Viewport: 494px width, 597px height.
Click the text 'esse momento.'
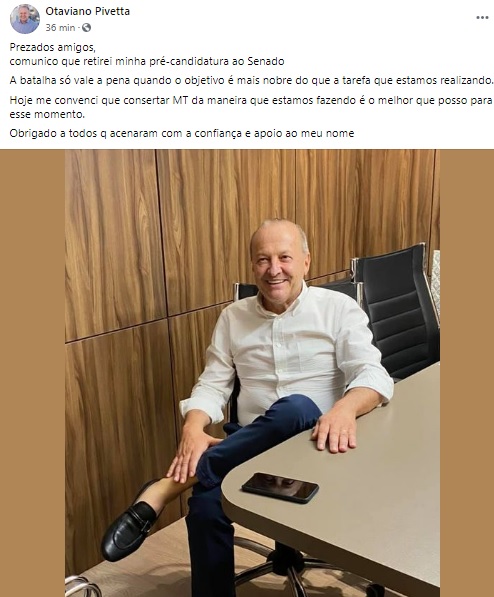point(47,114)
